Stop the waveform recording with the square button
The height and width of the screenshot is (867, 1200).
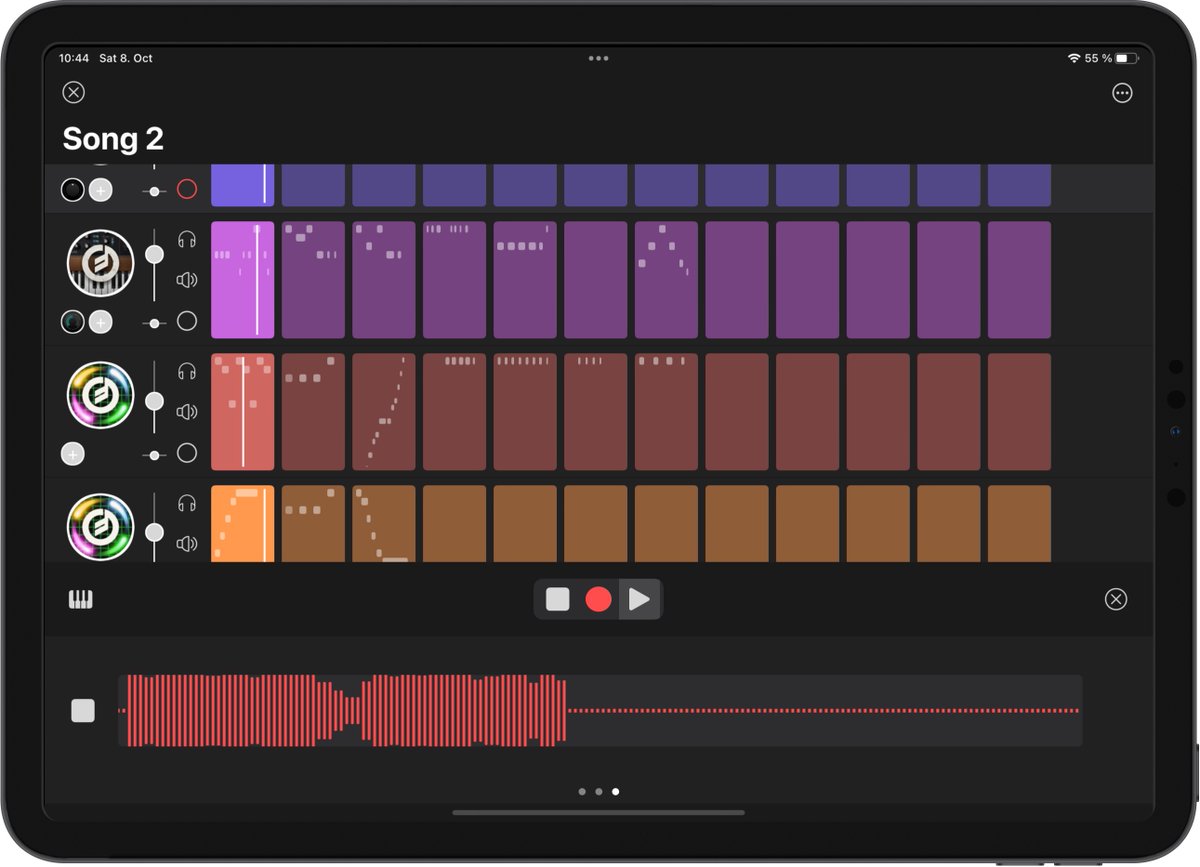pyautogui.click(x=83, y=711)
